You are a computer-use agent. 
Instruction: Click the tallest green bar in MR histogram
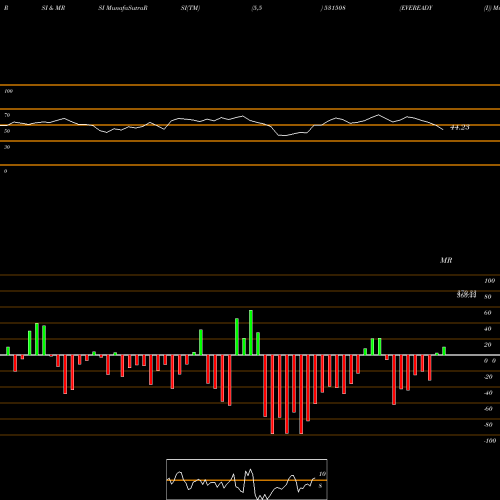(251, 333)
